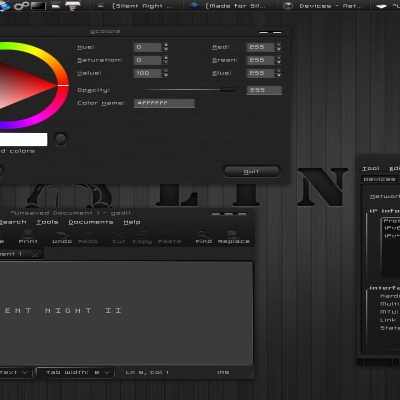The height and width of the screenshot is (400, 400).
Task: Open the Tools menu in gedit
Action: point(47,222)
